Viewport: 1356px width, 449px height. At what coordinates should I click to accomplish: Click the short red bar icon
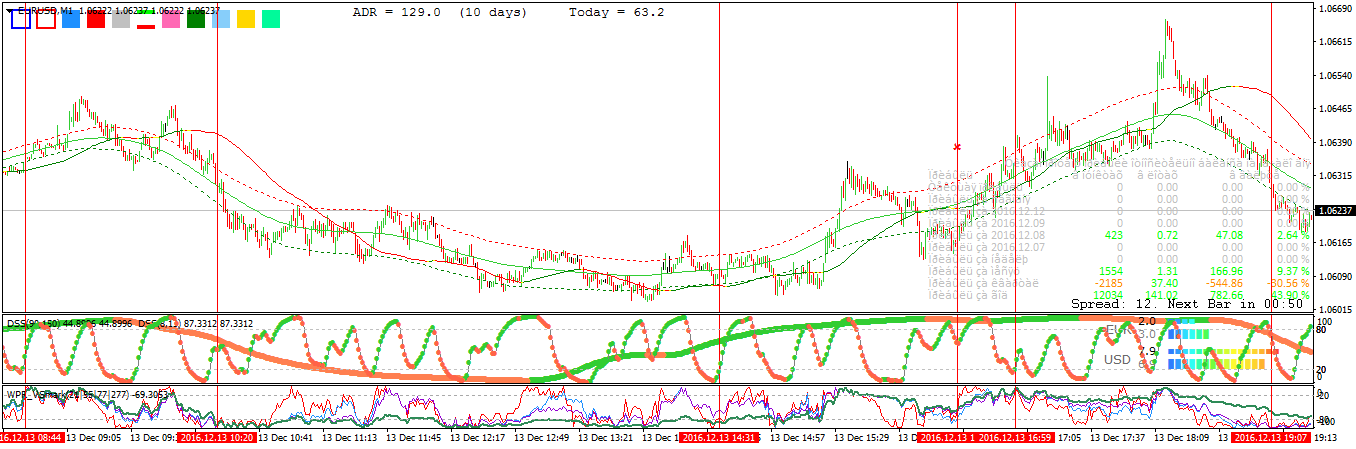click(146, 26)
